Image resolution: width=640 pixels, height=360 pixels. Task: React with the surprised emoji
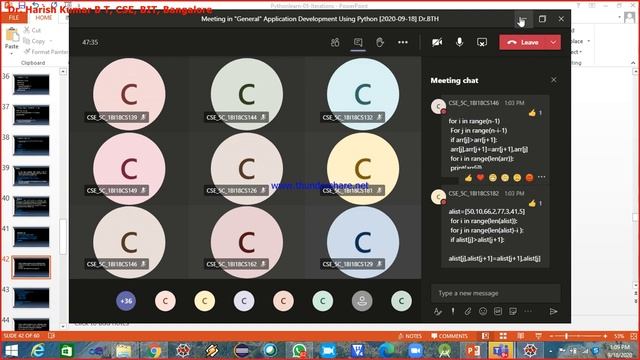[x=505, y=178]
